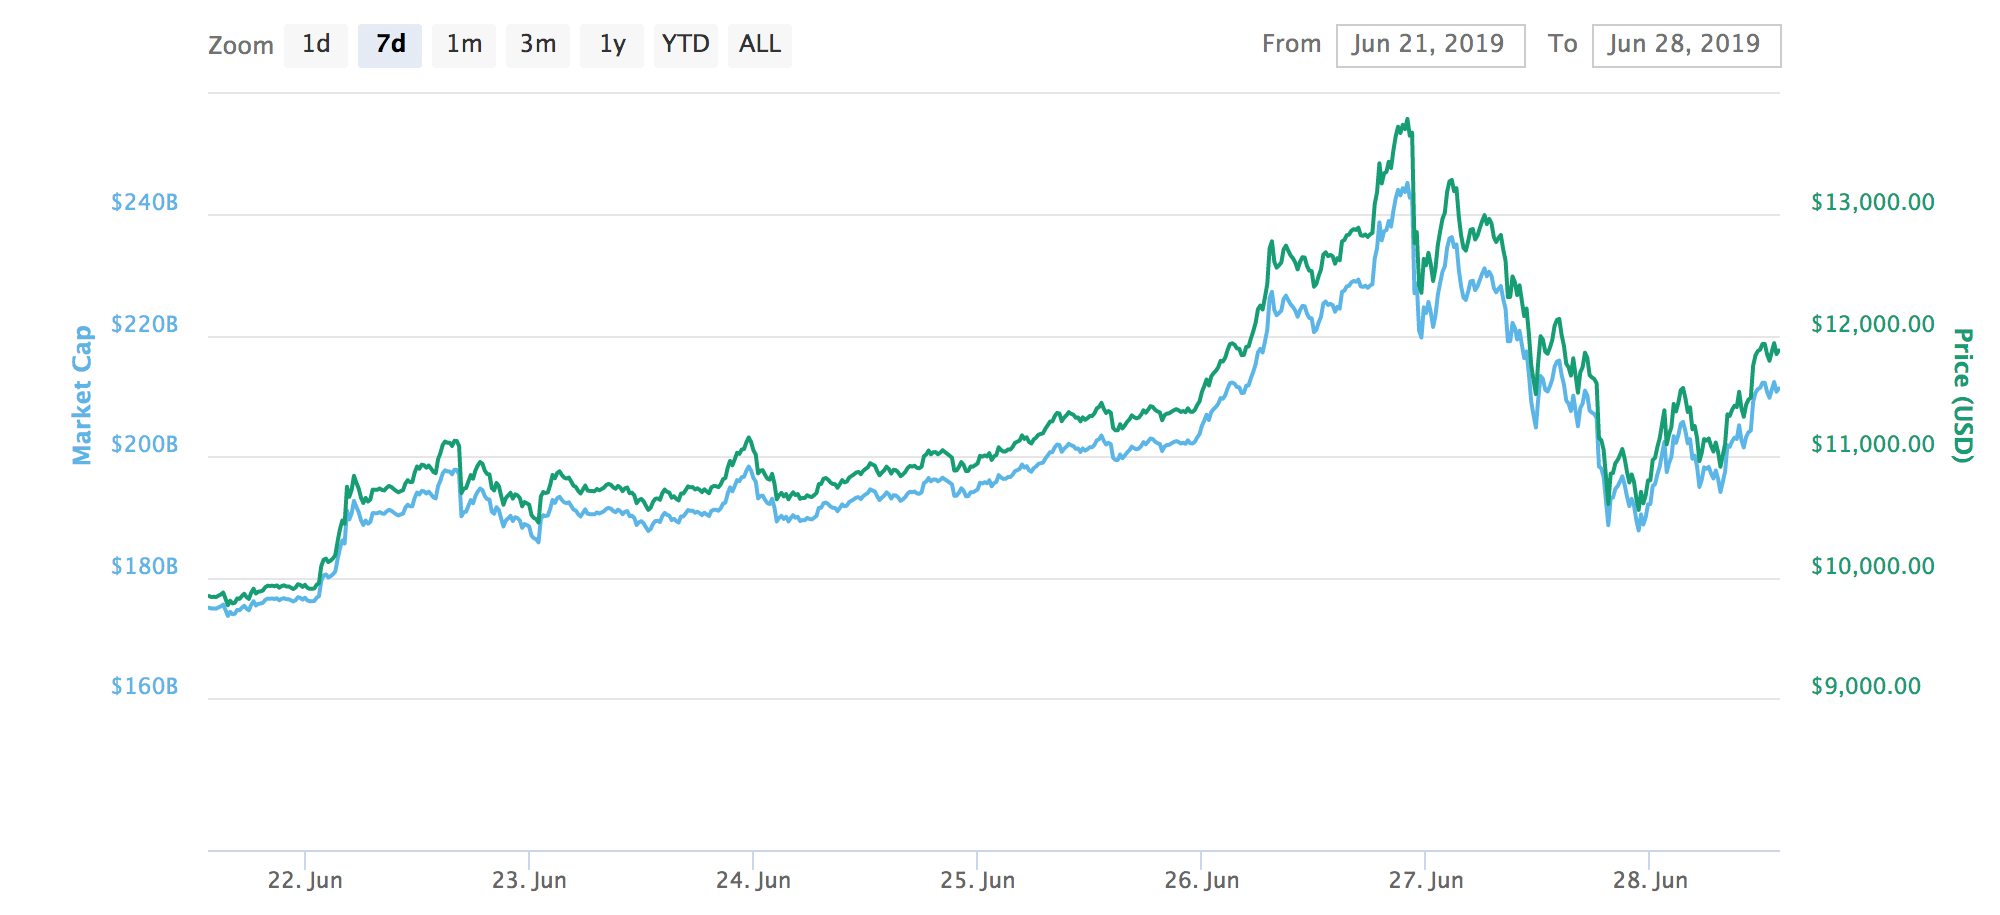Click the 25. Jun x-axis label
Image resolution: width=2000 pixels, height=915 pixels.
[x=977, y=880]
